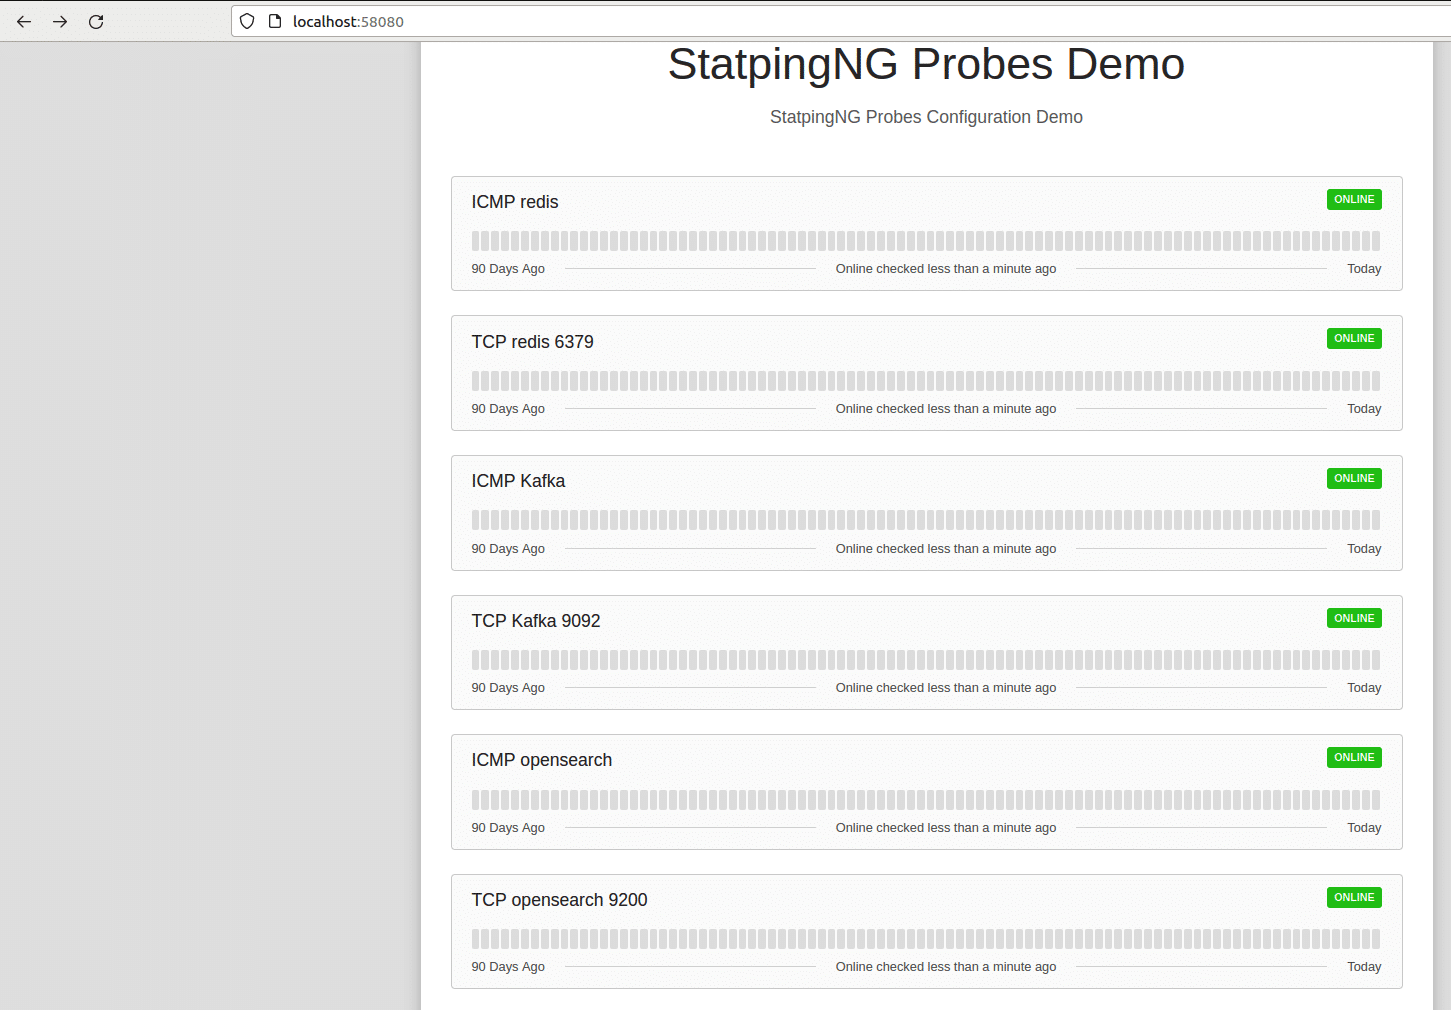Image resolution: width=1451 pixels, height=1010 pixels.
Task: Open the TCP redis 6379 service
Action: tap(533, 342)
